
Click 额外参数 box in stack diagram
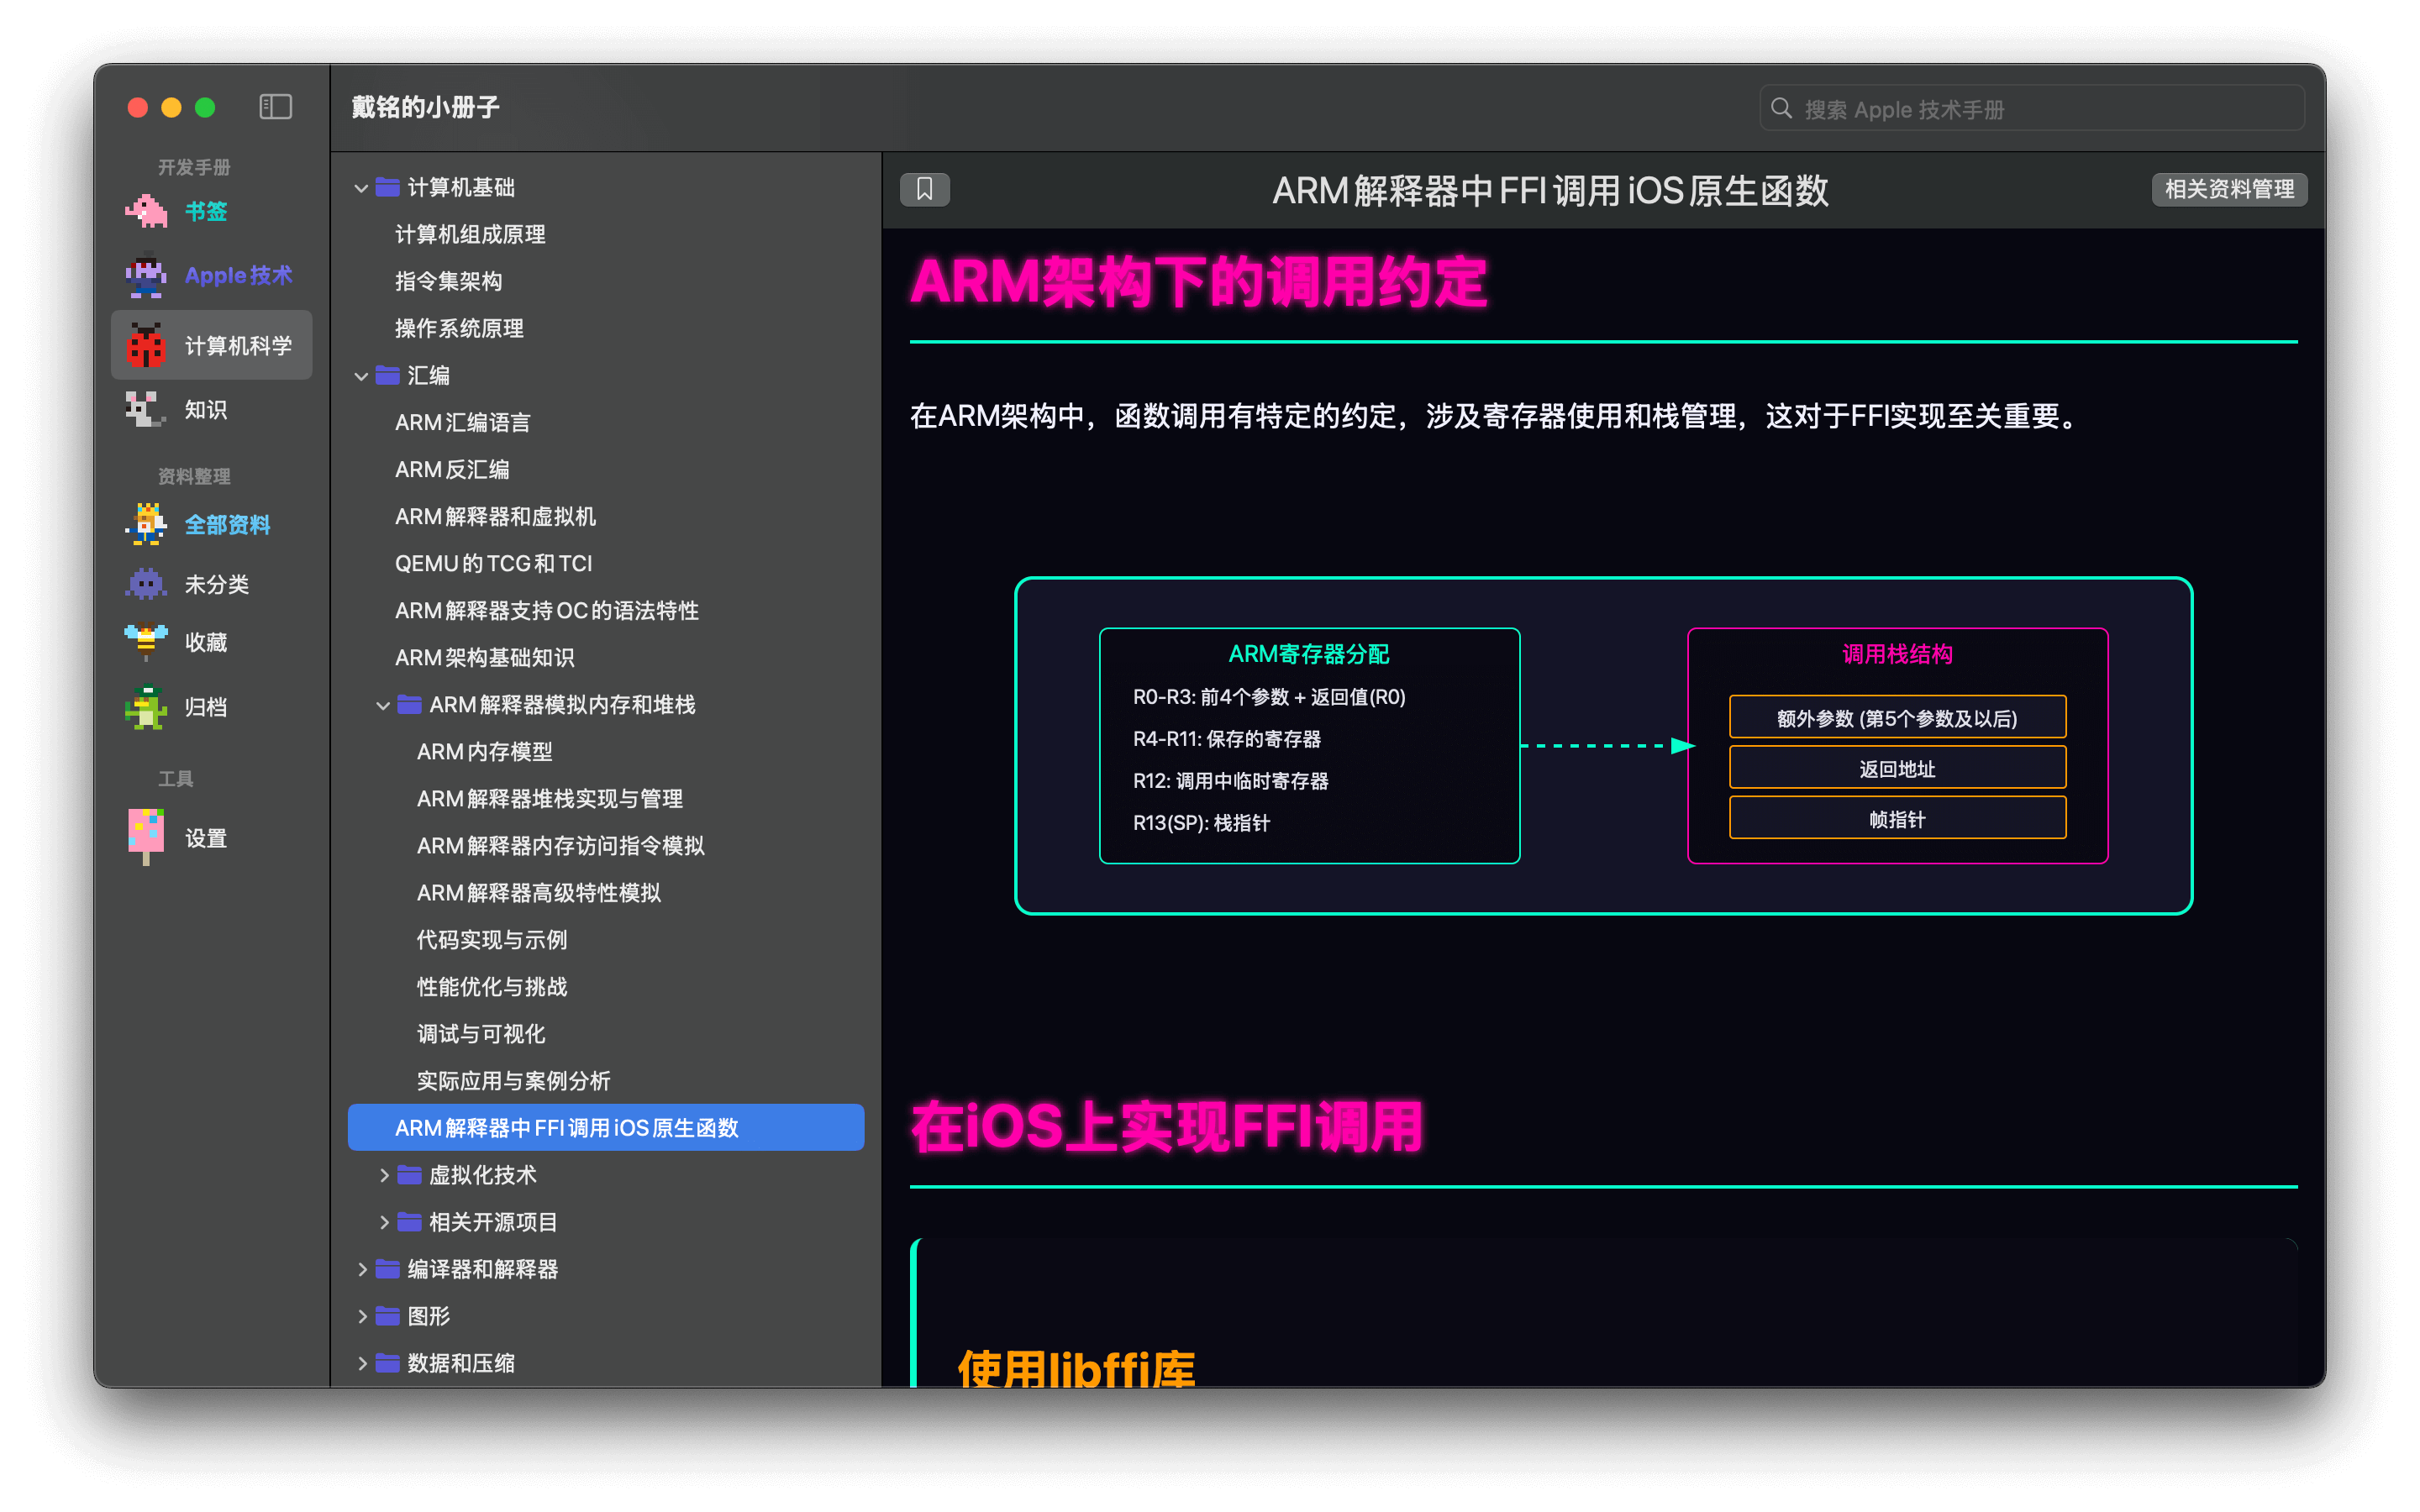pos(1897,717)
